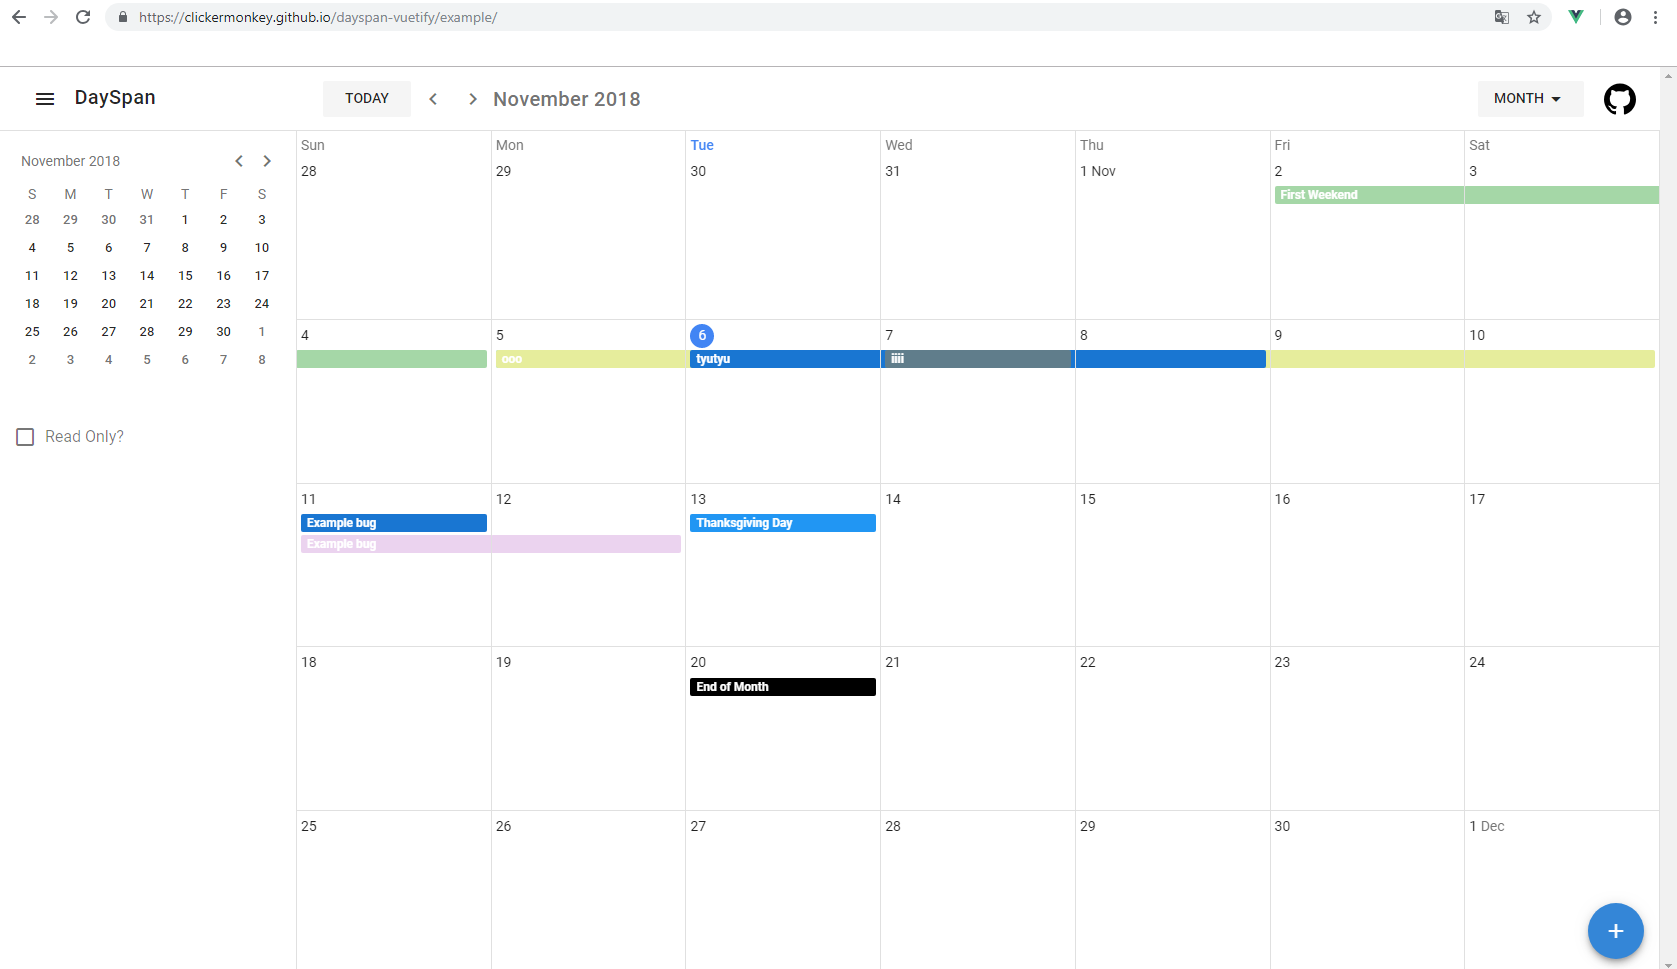Screen dimensions: 1677x969
Task: Enable the Read Only checkbox
Action: [x=25, y=436]
